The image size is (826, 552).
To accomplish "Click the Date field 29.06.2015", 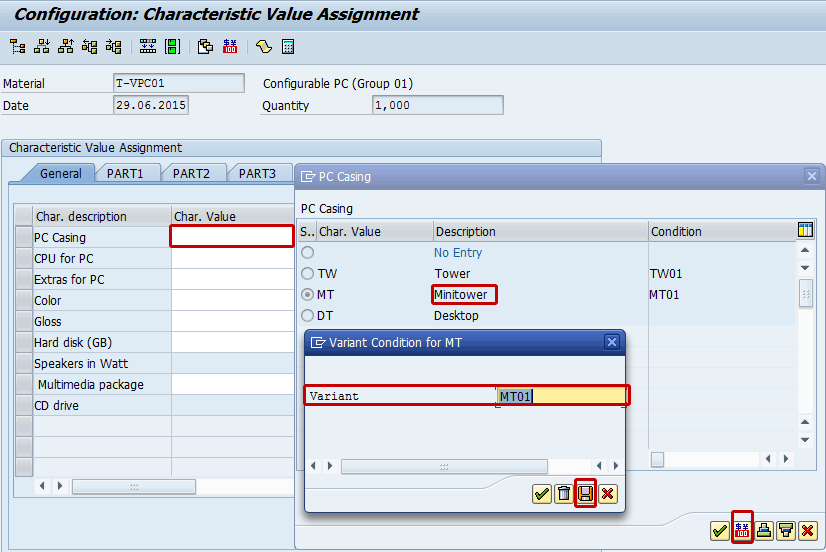I will coord(151,105).
